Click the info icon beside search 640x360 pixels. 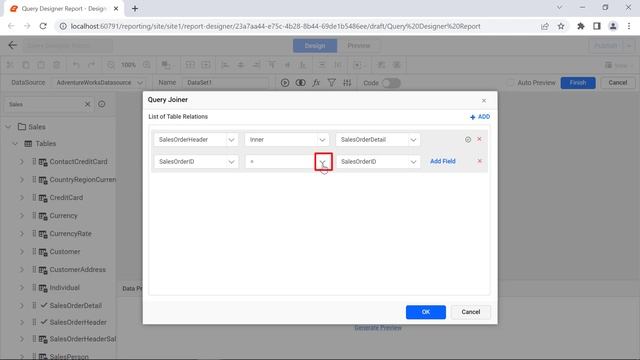[x=102, y=104]
